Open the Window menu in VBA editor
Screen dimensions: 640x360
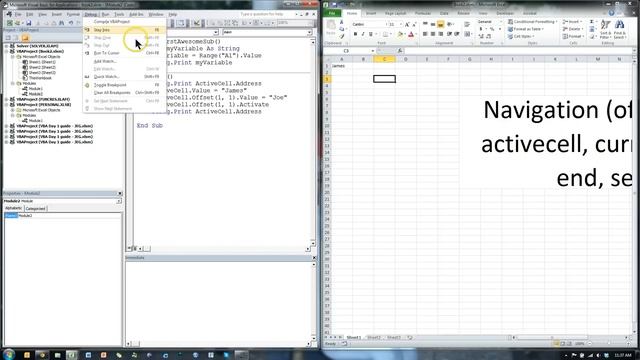pos(156,14)
